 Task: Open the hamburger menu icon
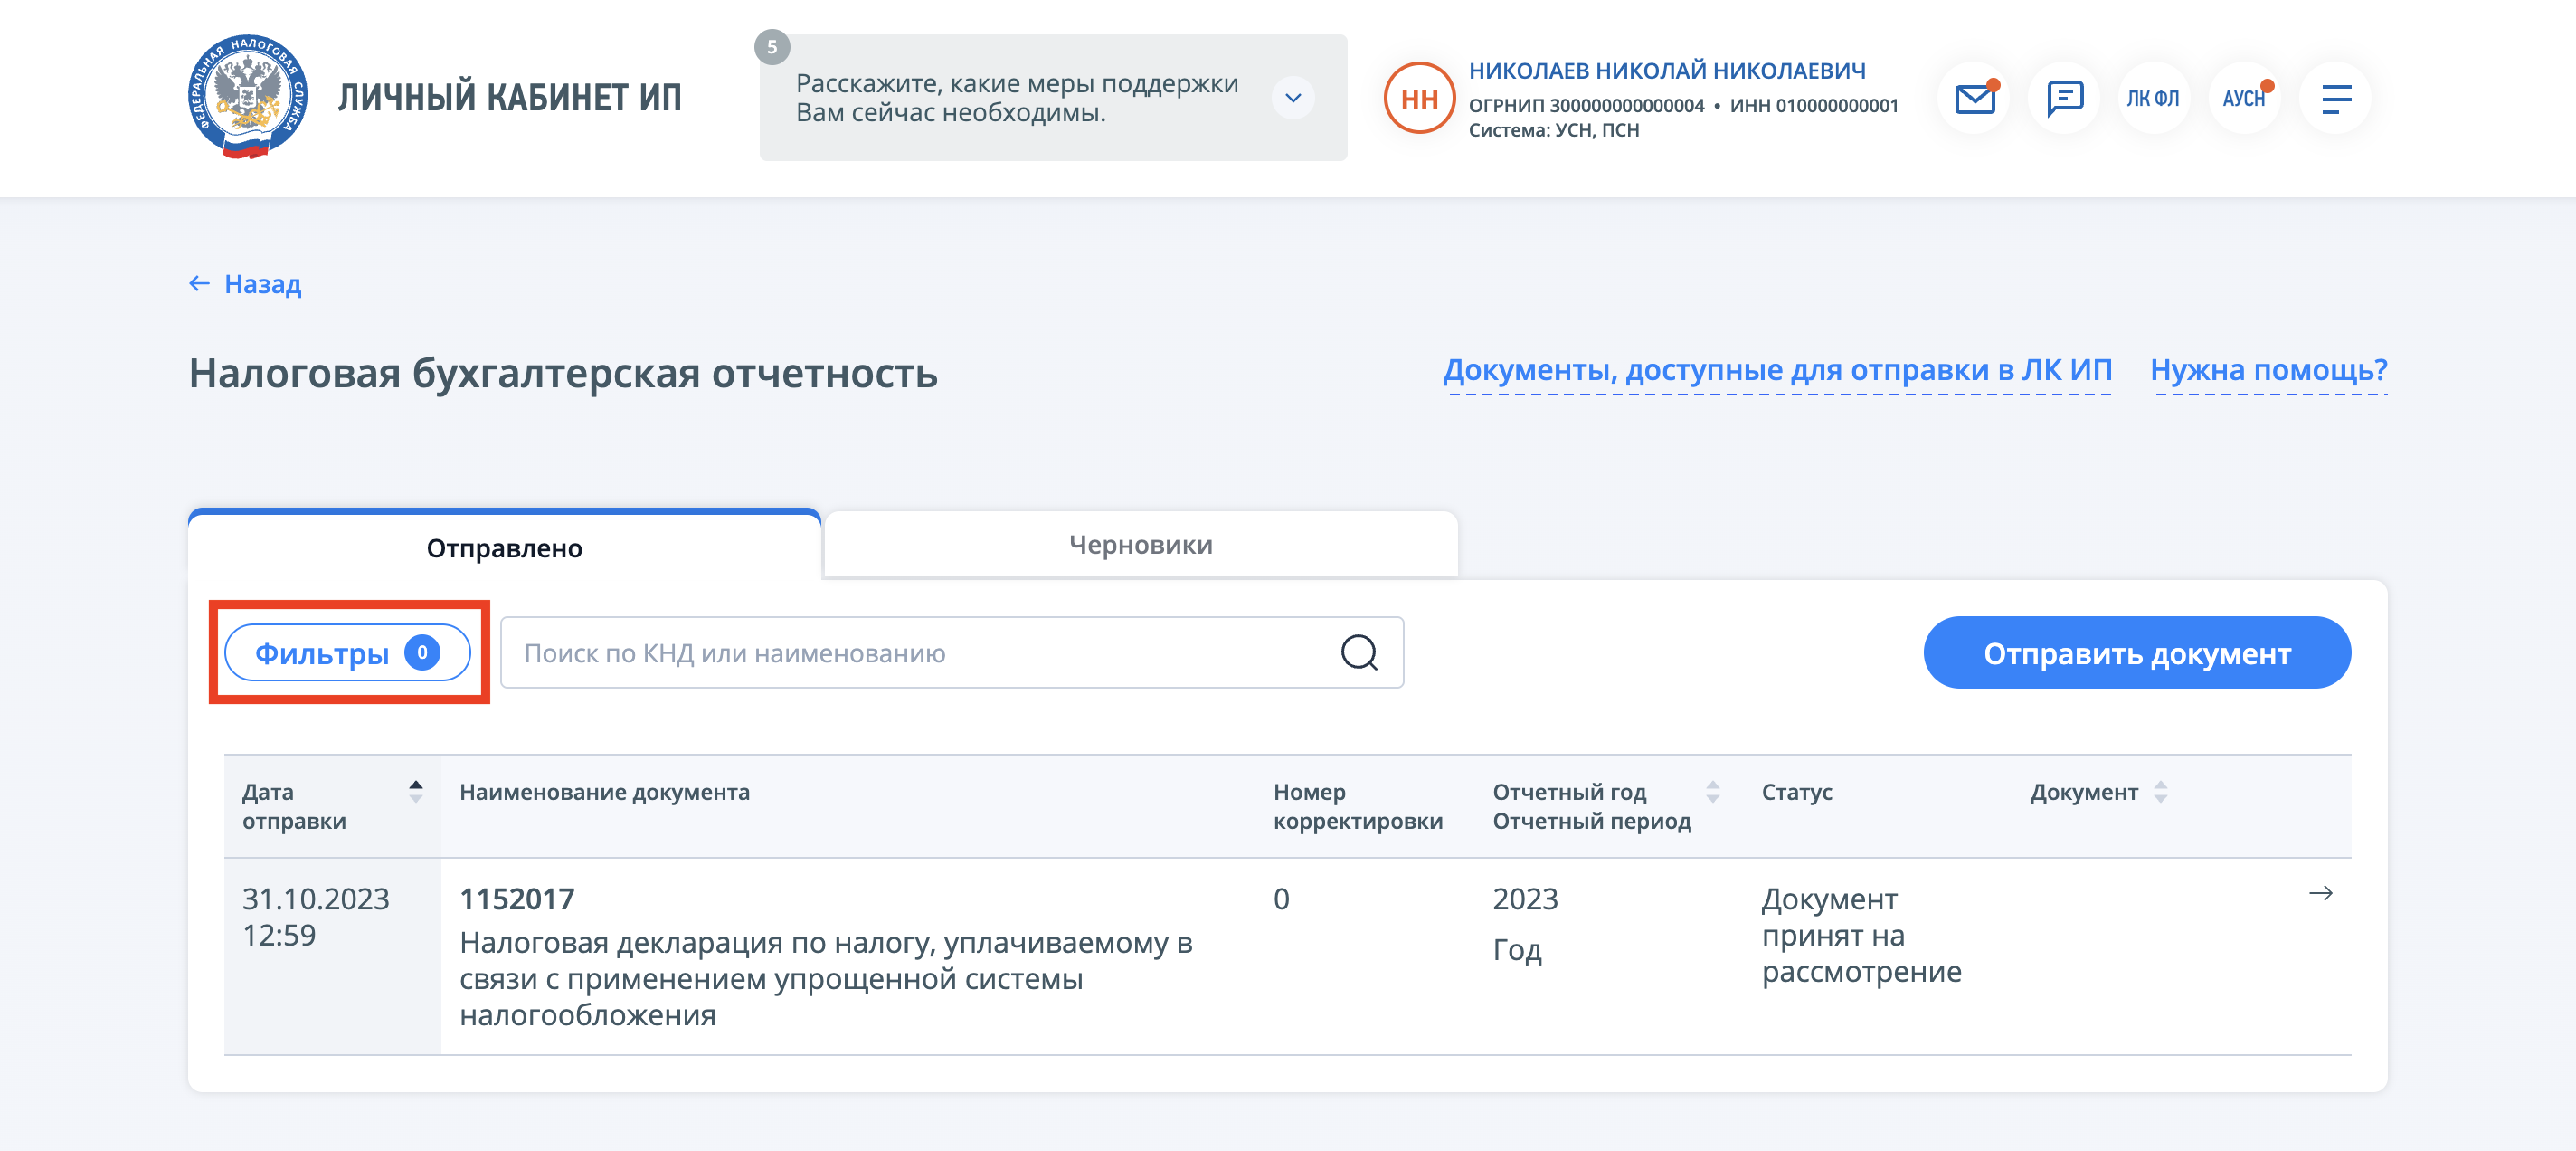[2335, 98]
